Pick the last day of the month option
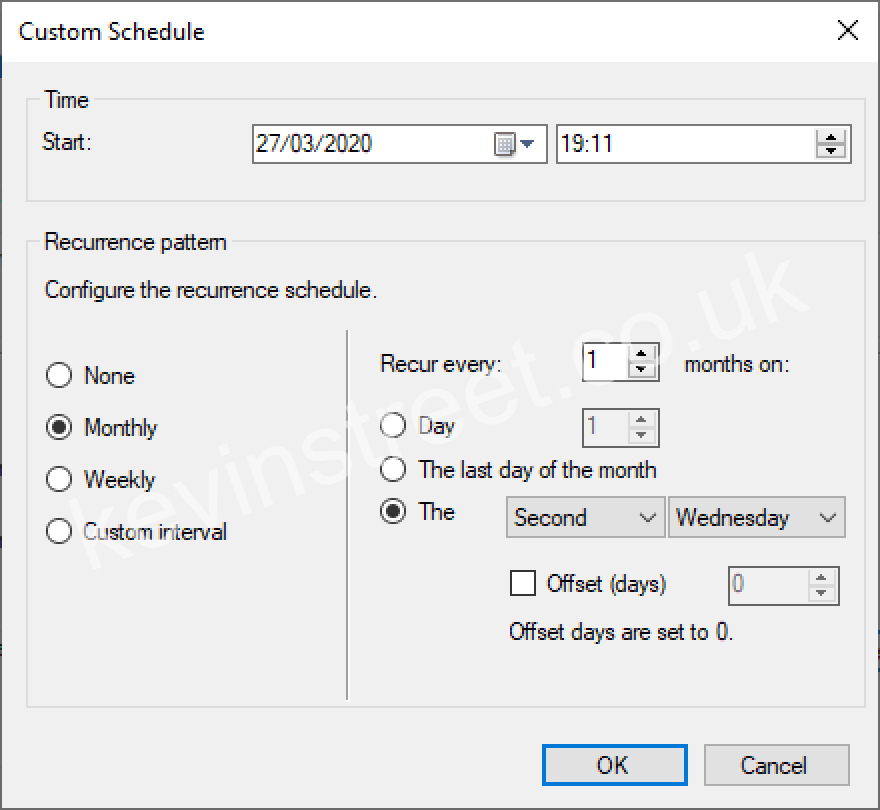The height and width of the screenshot is (810, 880). tap(394, 470)
